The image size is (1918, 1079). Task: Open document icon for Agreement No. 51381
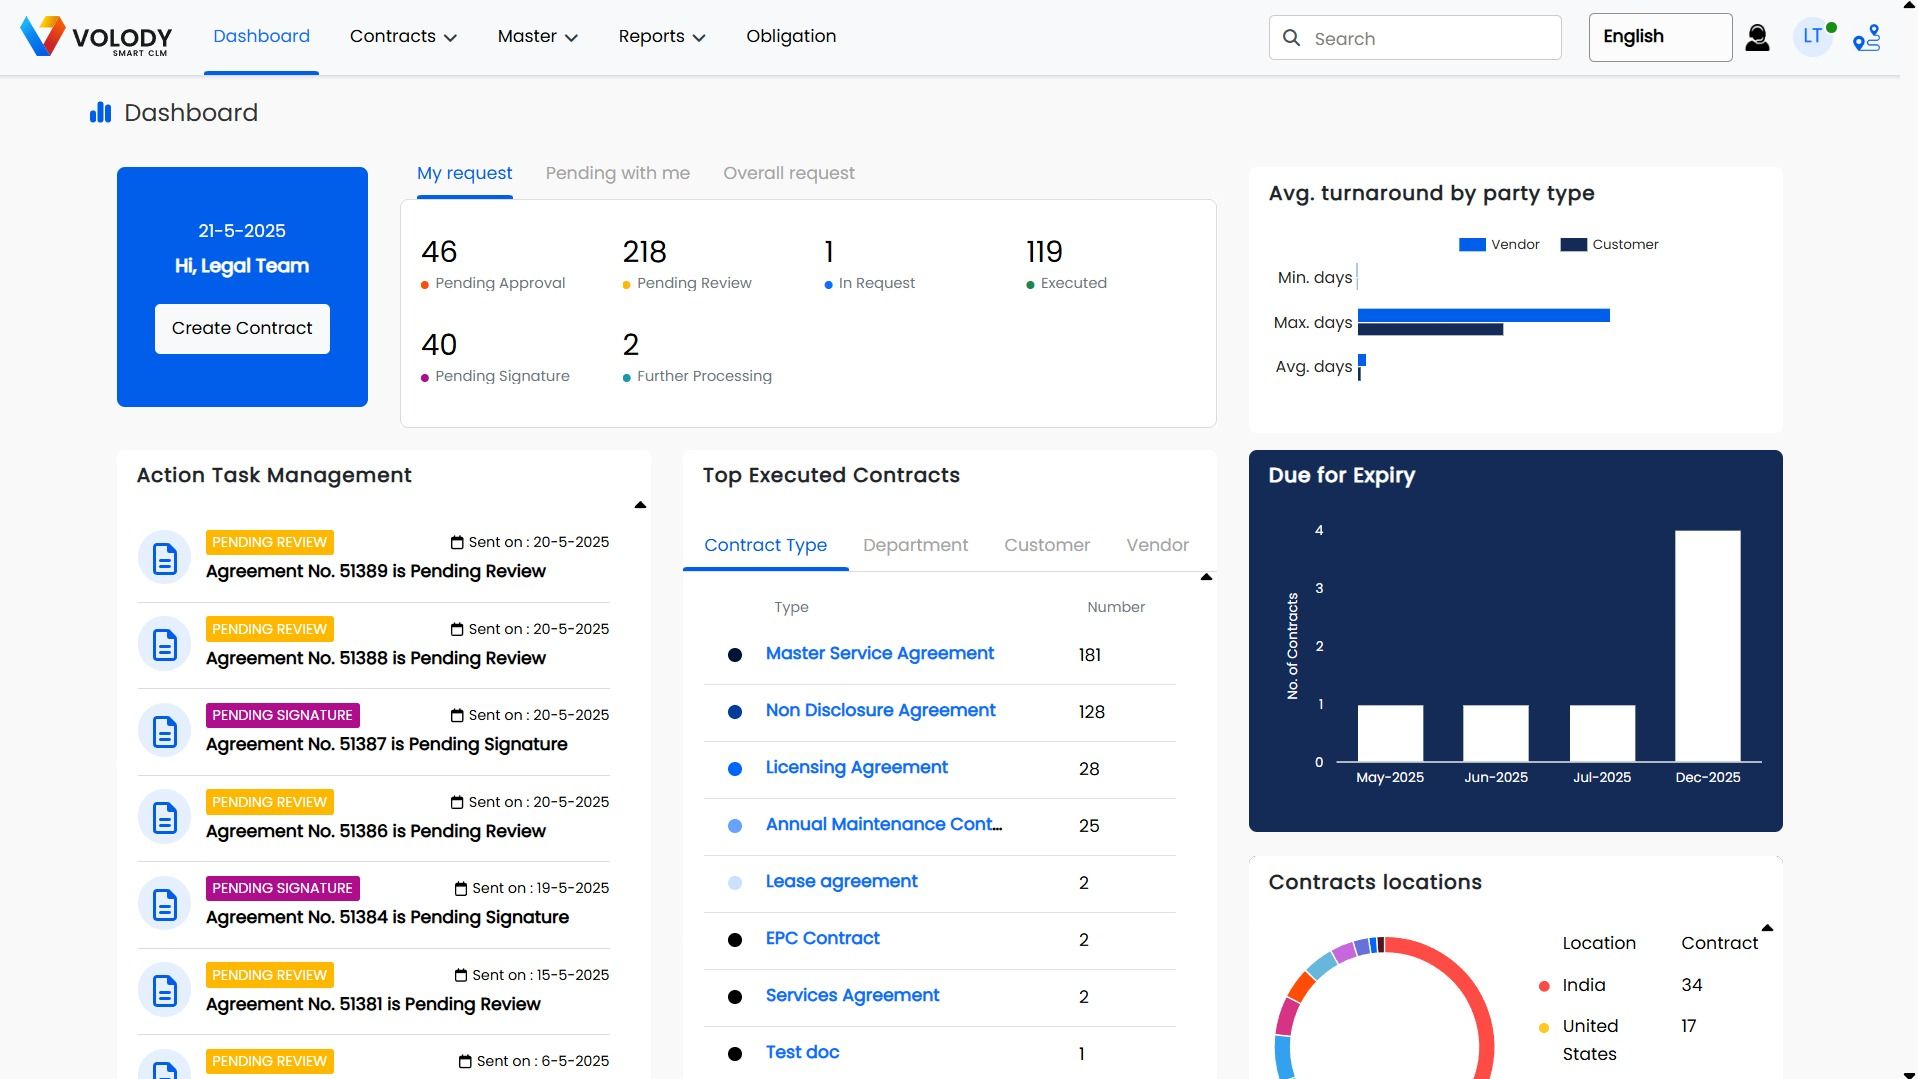165,991
